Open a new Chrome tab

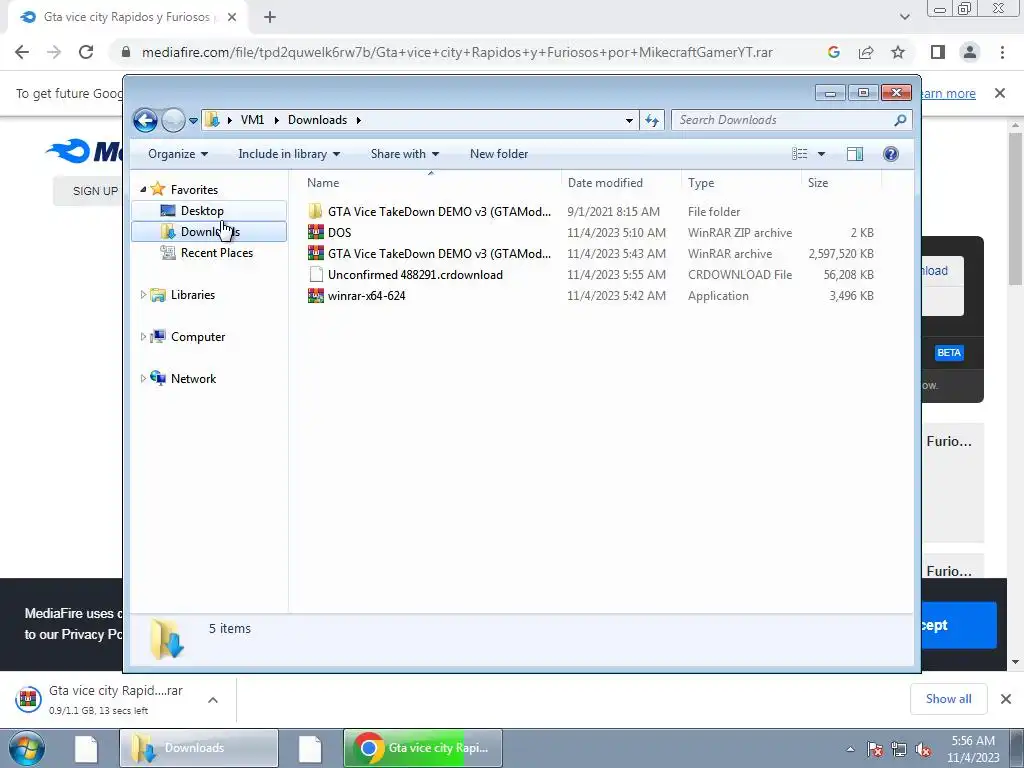click(270, 18)
